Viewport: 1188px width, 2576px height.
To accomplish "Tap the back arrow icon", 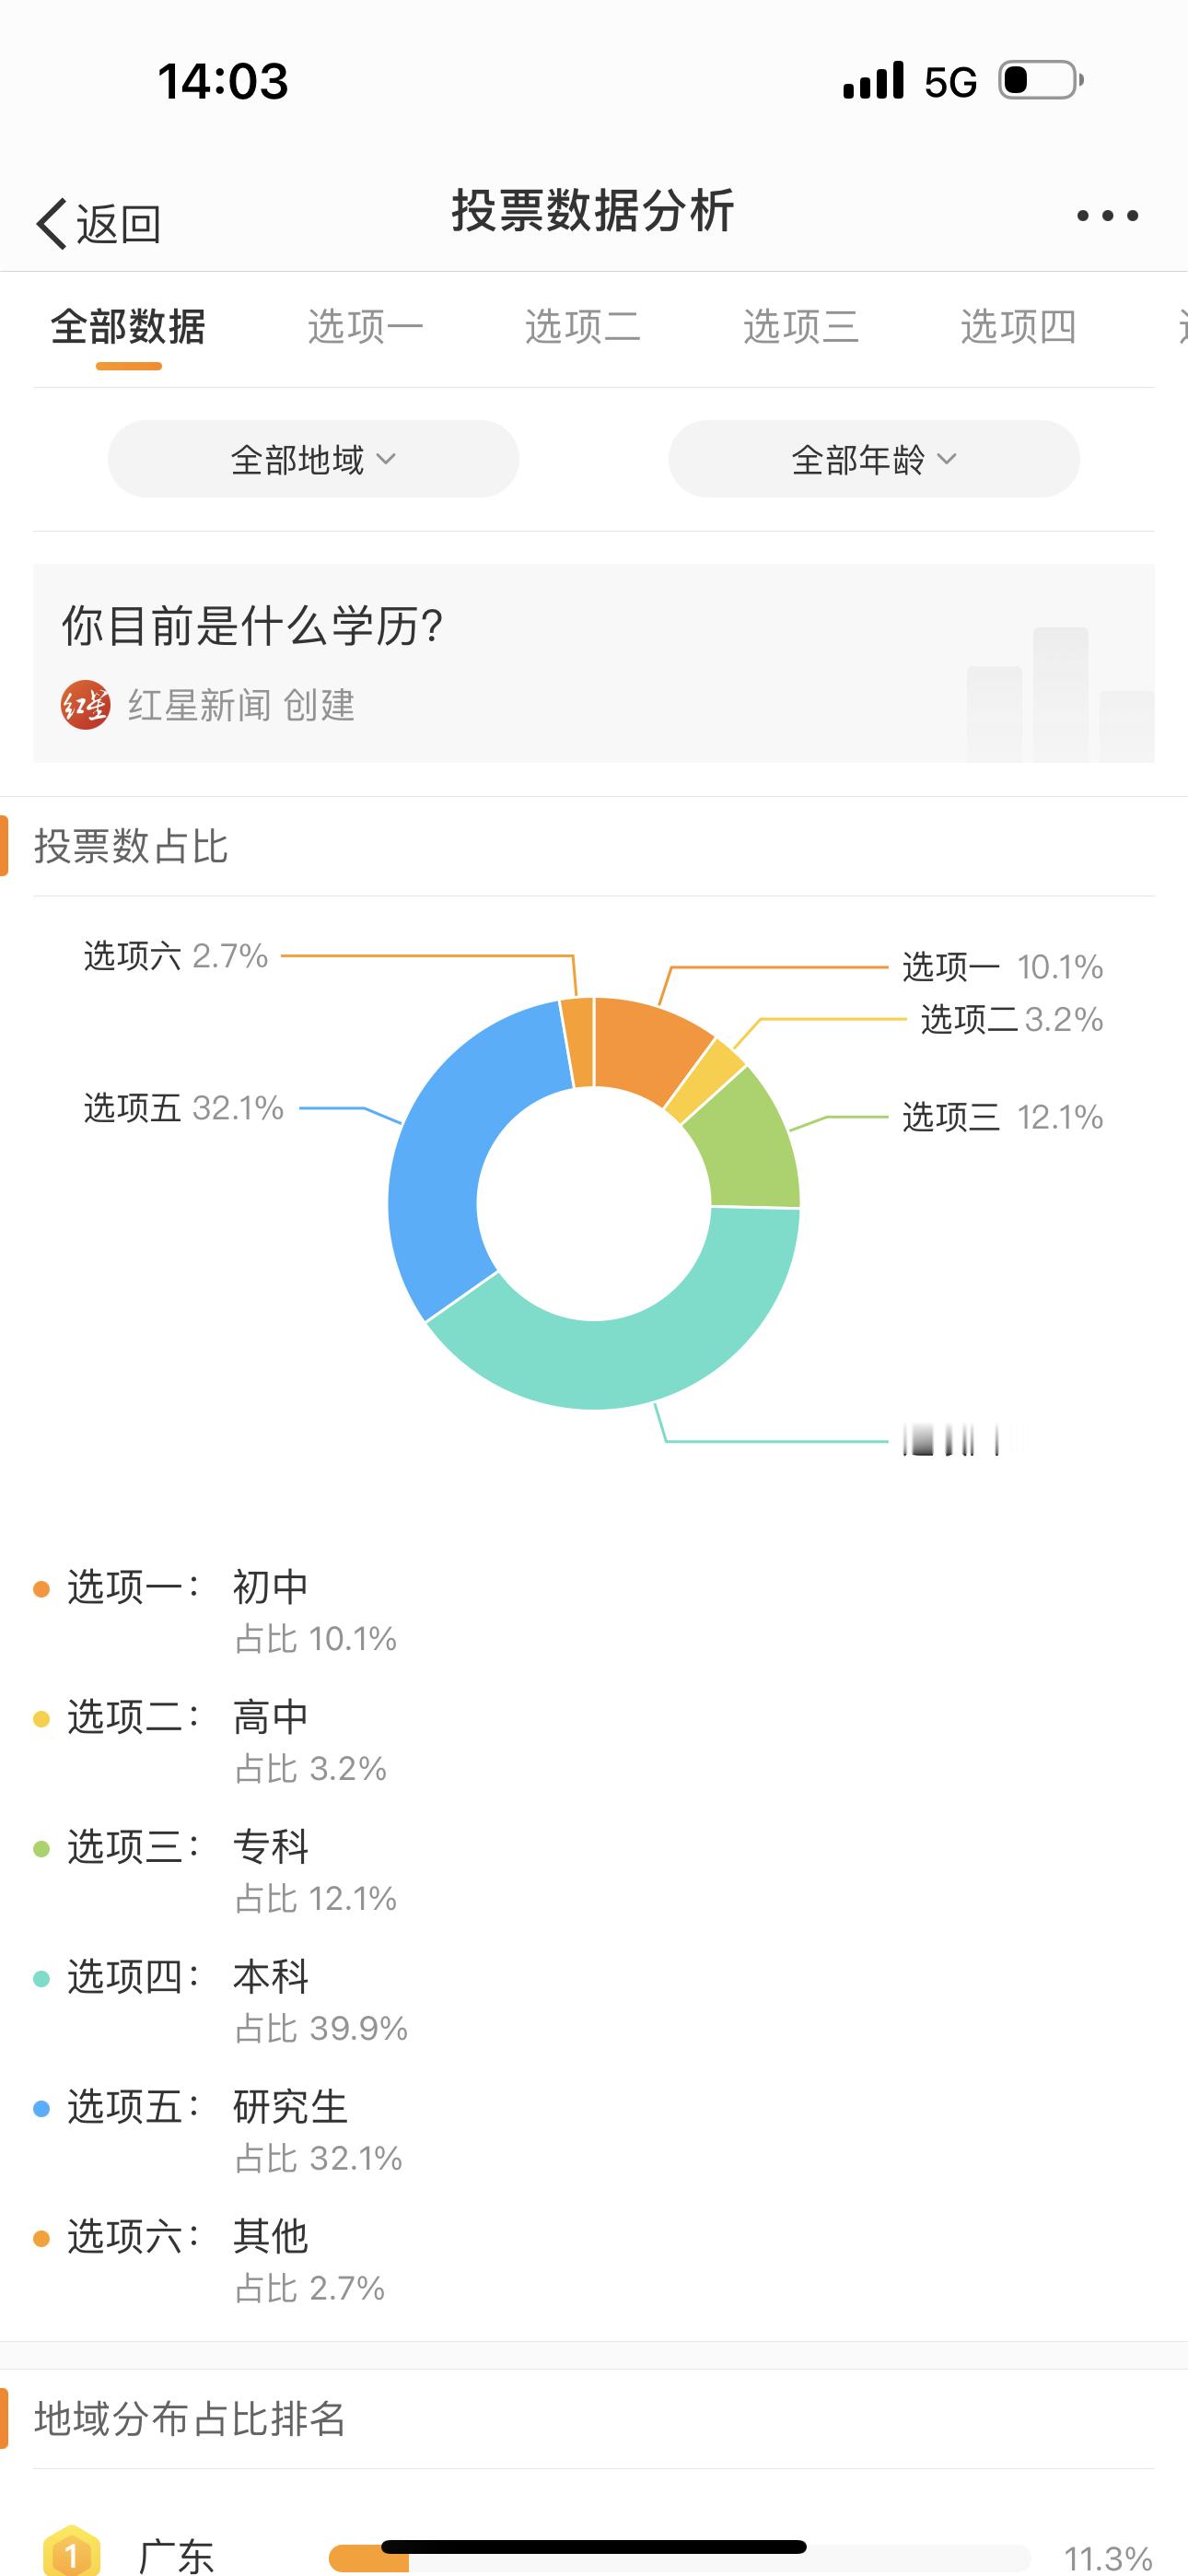I will pyautogui.click(x=52, y=223).
